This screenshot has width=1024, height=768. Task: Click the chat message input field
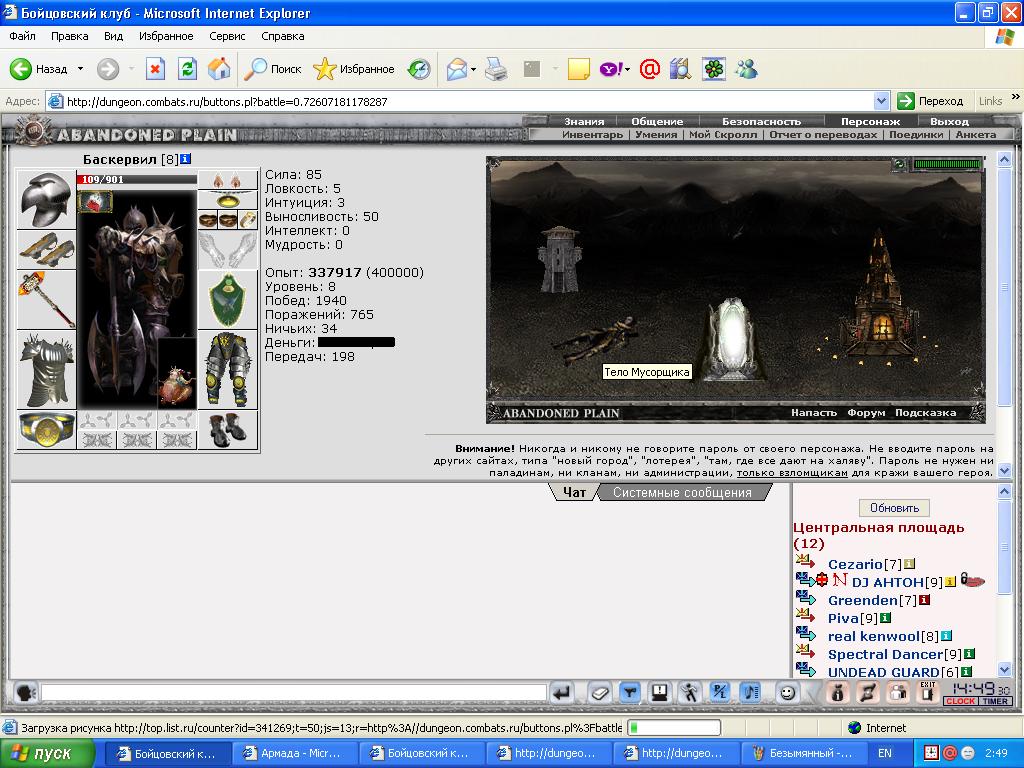click(x=293, y=692)
